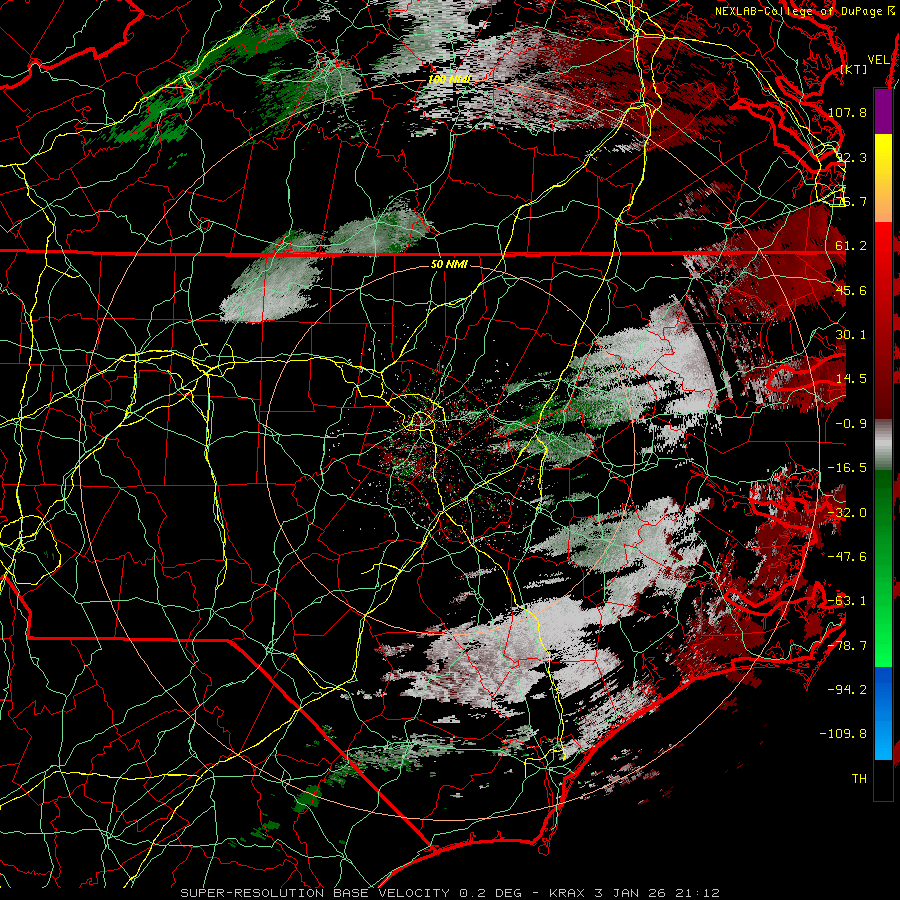
Task: Click the TH label on the legend
Action: 859,779
